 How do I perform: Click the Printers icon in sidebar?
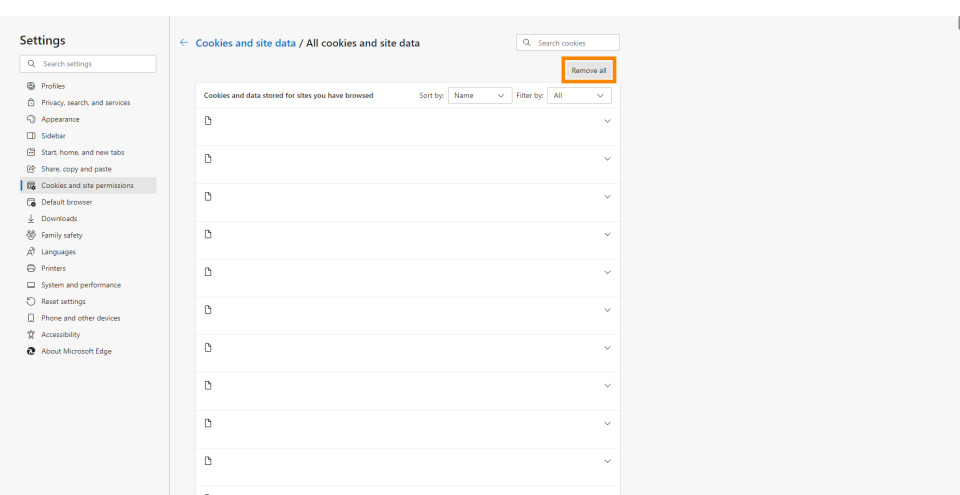31,268
